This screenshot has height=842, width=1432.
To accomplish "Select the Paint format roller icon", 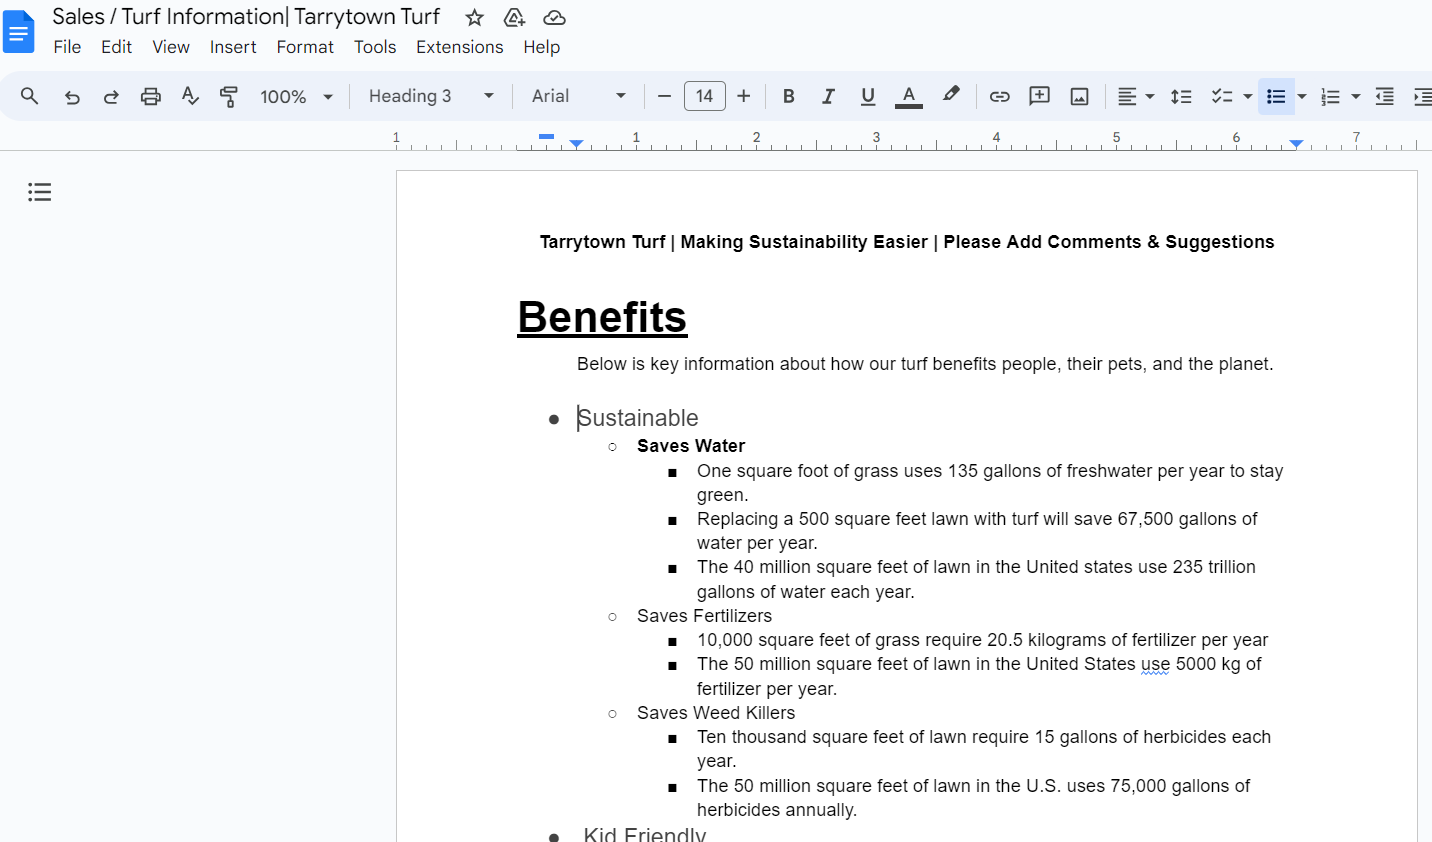I will pos(229,96).
